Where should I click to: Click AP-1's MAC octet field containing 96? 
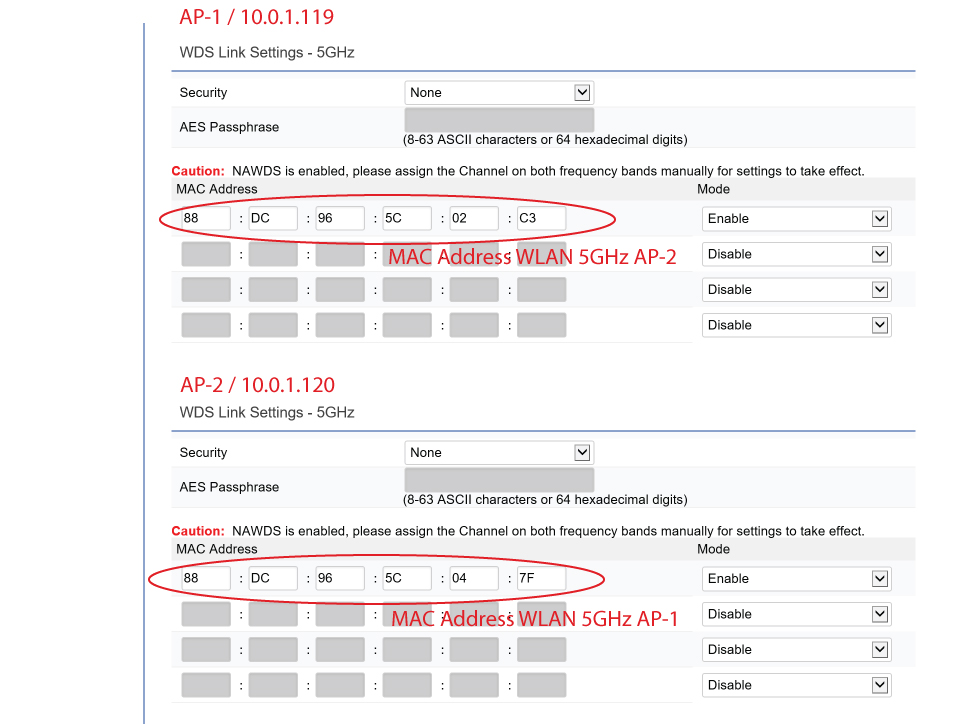coord(340,218)
